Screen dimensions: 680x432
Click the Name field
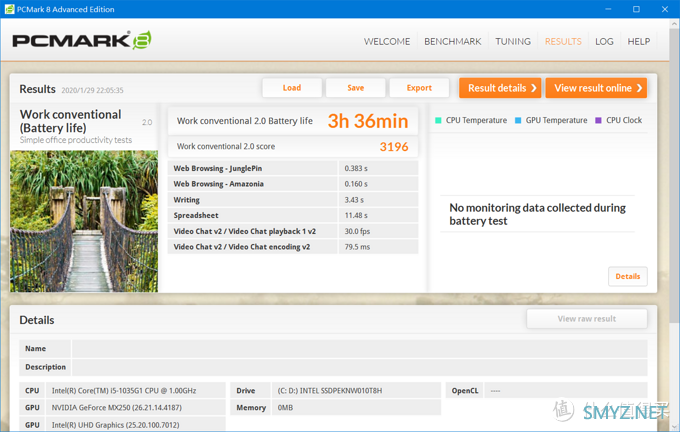click(360, 348)
